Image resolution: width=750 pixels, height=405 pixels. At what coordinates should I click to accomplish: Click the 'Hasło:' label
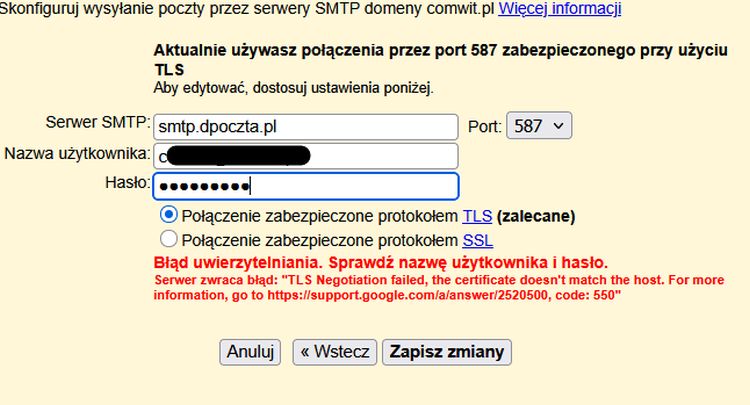[x=128, y=182]
